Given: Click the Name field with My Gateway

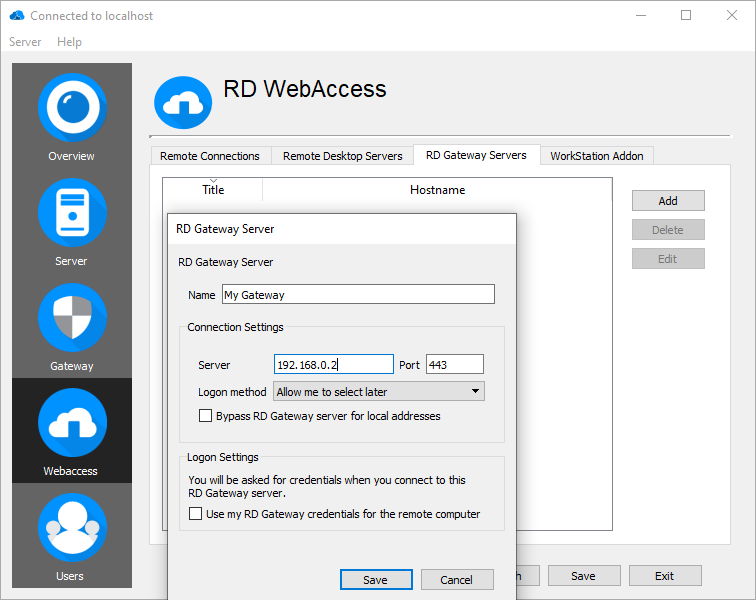Looking at the screenshot, I should click(x=358, y=294).
